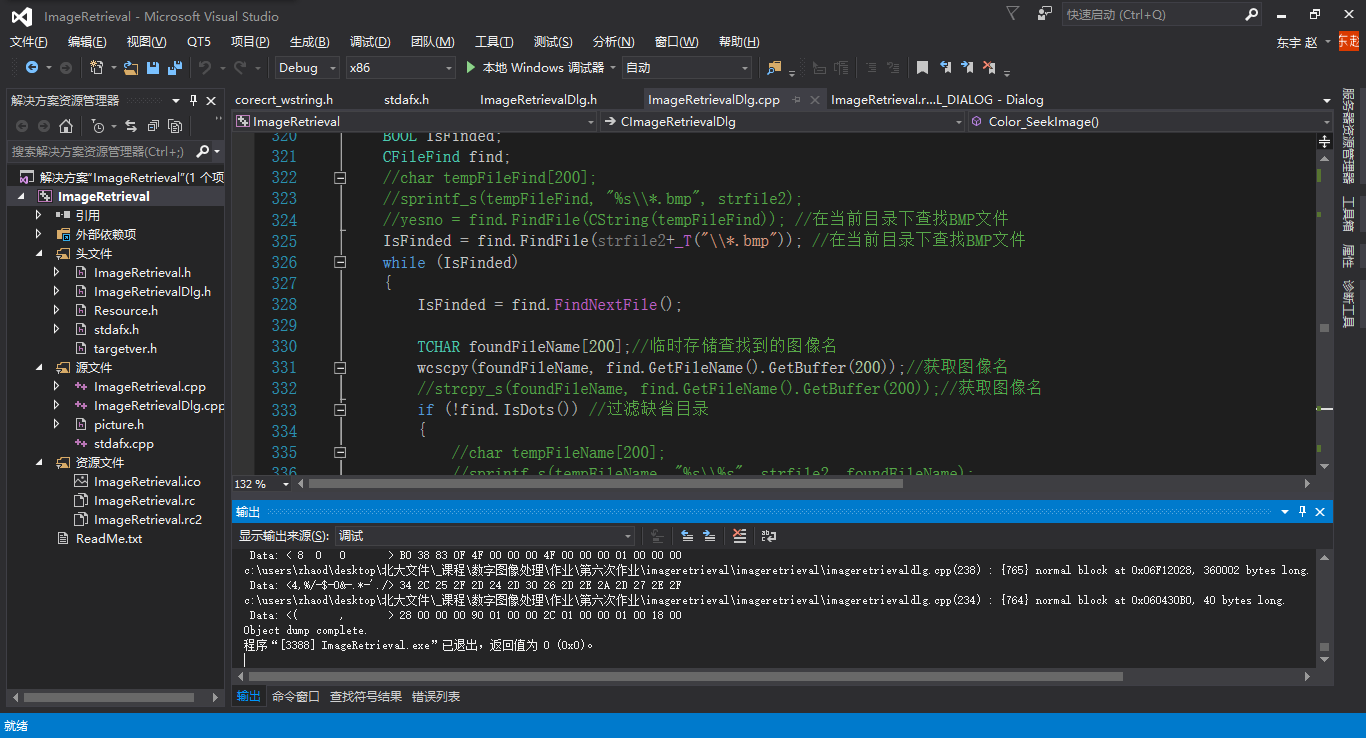Viewport: 1366px width, 738px height.
Task: Toggle word wrap in the Output panel
Action: point(769,536)
